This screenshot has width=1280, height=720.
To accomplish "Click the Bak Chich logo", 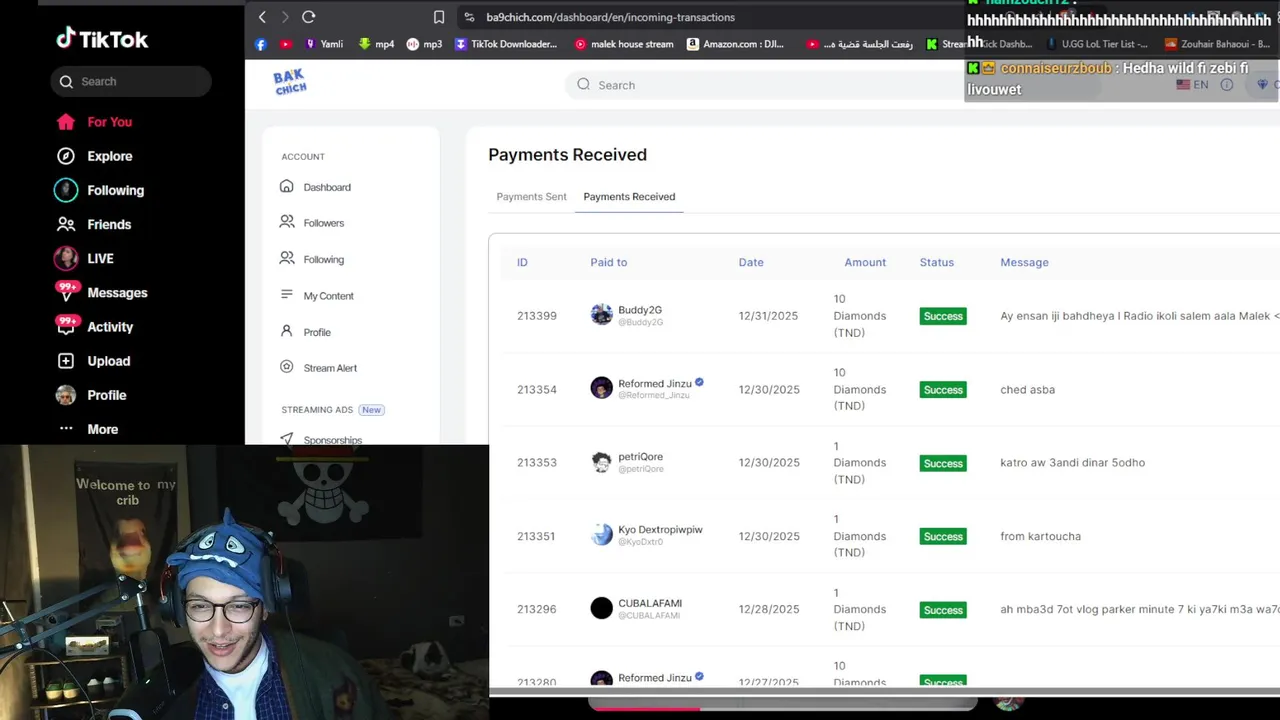I will (290, 82).
